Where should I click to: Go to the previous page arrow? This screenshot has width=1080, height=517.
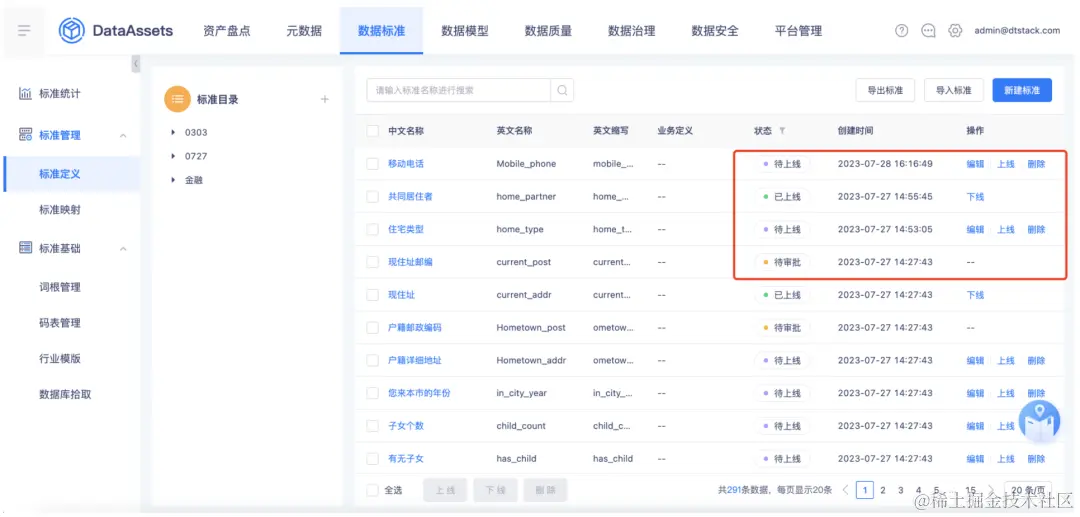(846, 490)
